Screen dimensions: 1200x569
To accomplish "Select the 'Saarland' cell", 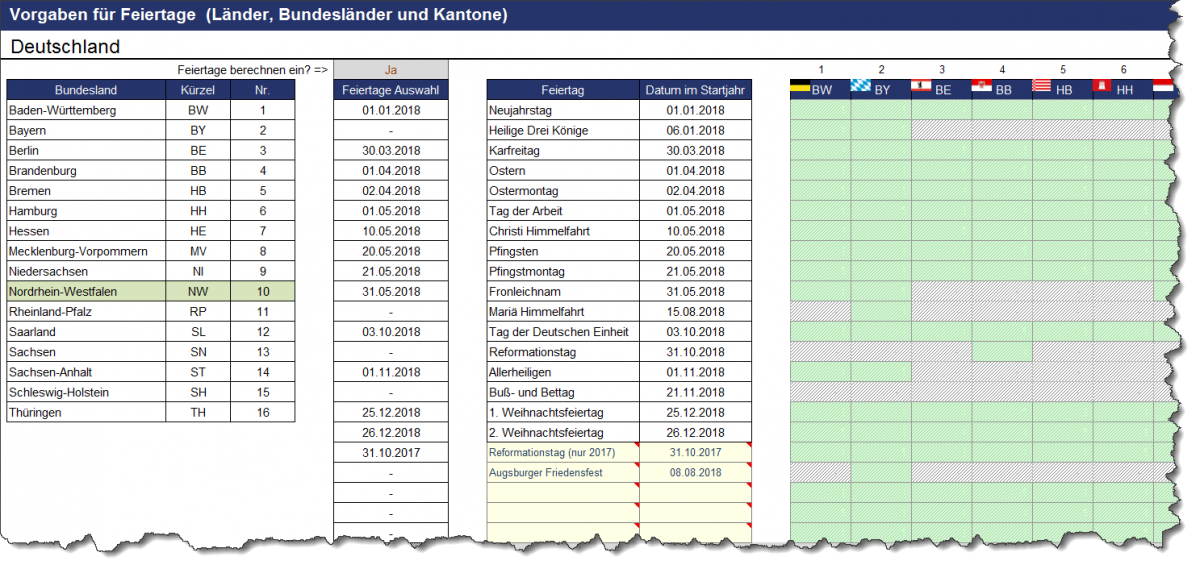I will coord(86,331).
